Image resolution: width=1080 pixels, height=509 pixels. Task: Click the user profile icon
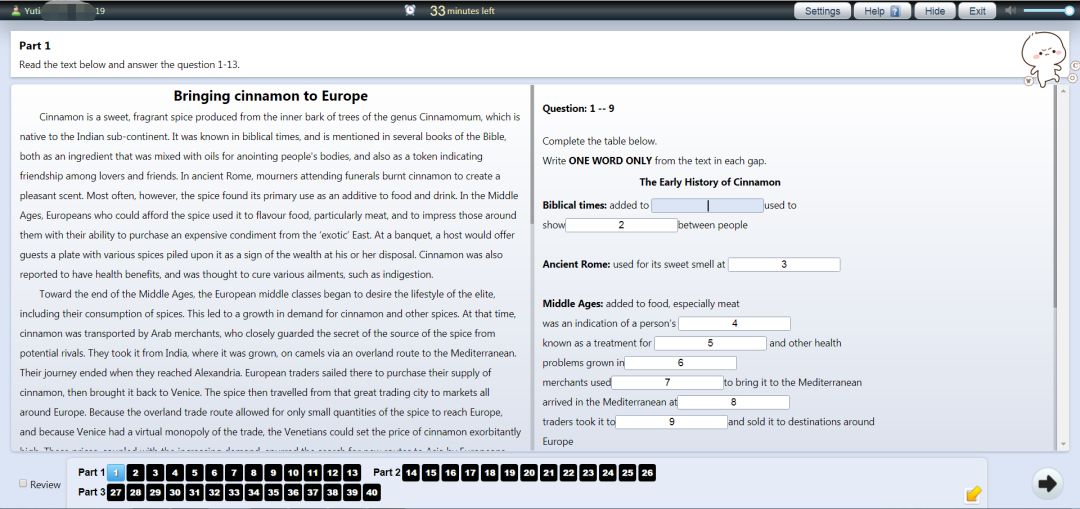pos(15,11)
